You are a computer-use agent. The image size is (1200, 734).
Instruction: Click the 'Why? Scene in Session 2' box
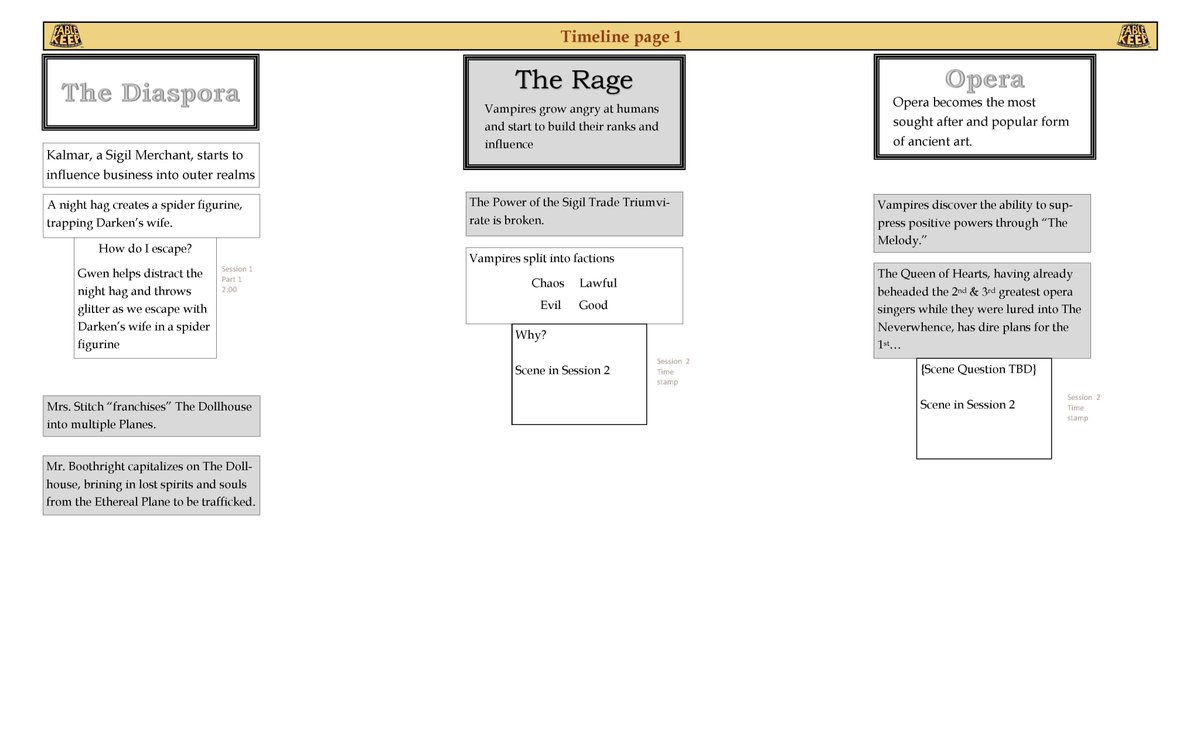(x=579, y=372)
